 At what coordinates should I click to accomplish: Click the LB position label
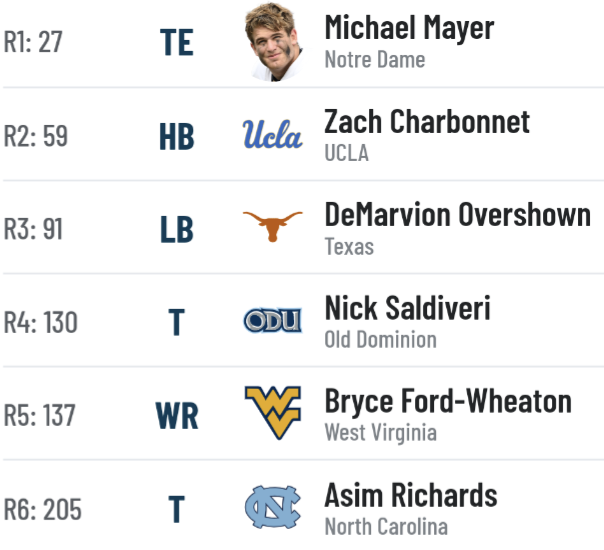pos(177,230)
